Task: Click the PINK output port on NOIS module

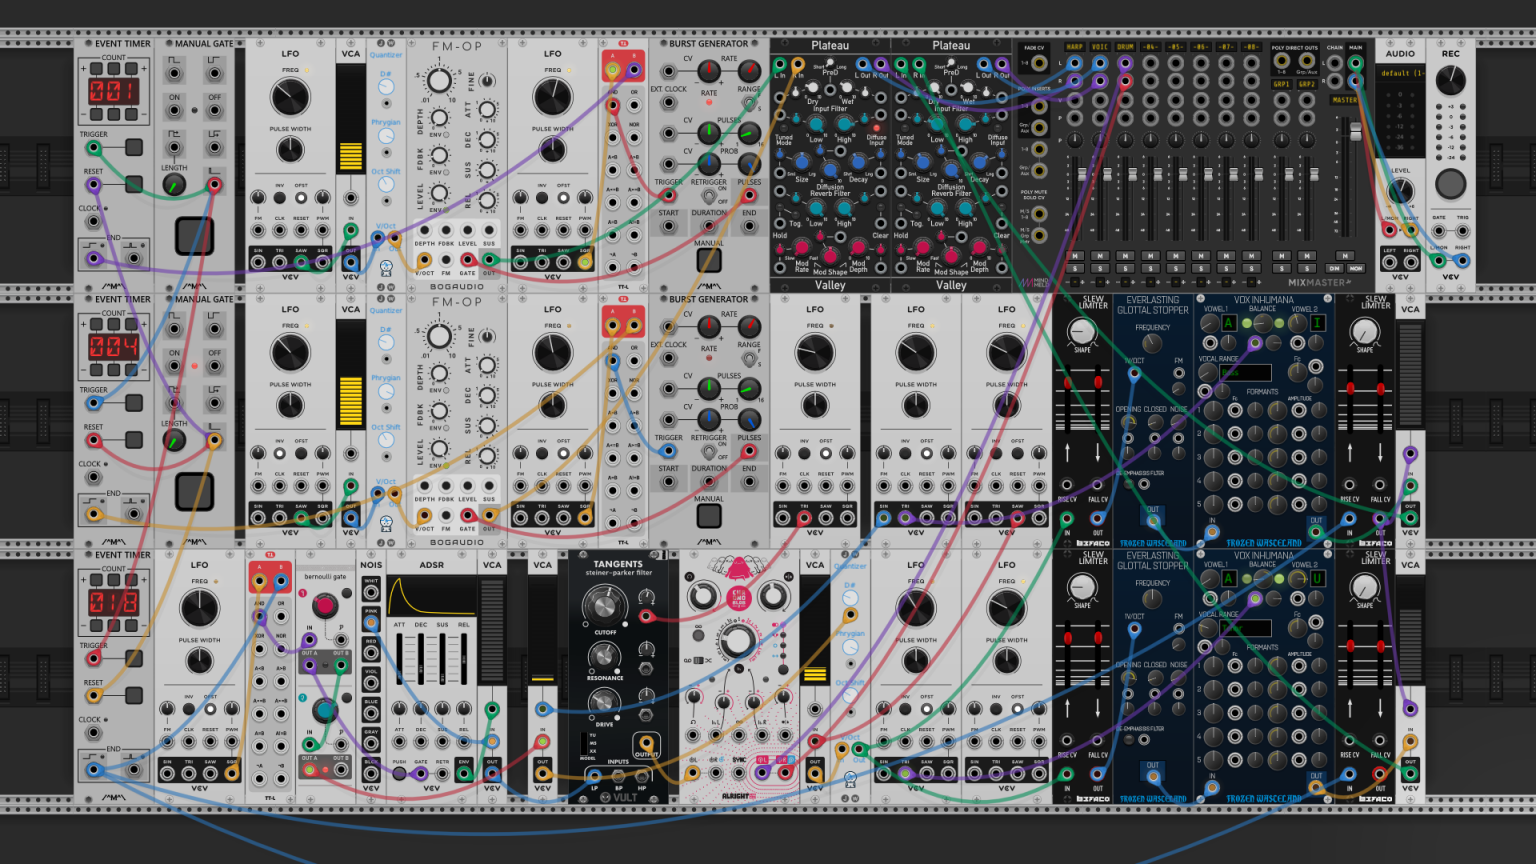Action: coord(371,623)
